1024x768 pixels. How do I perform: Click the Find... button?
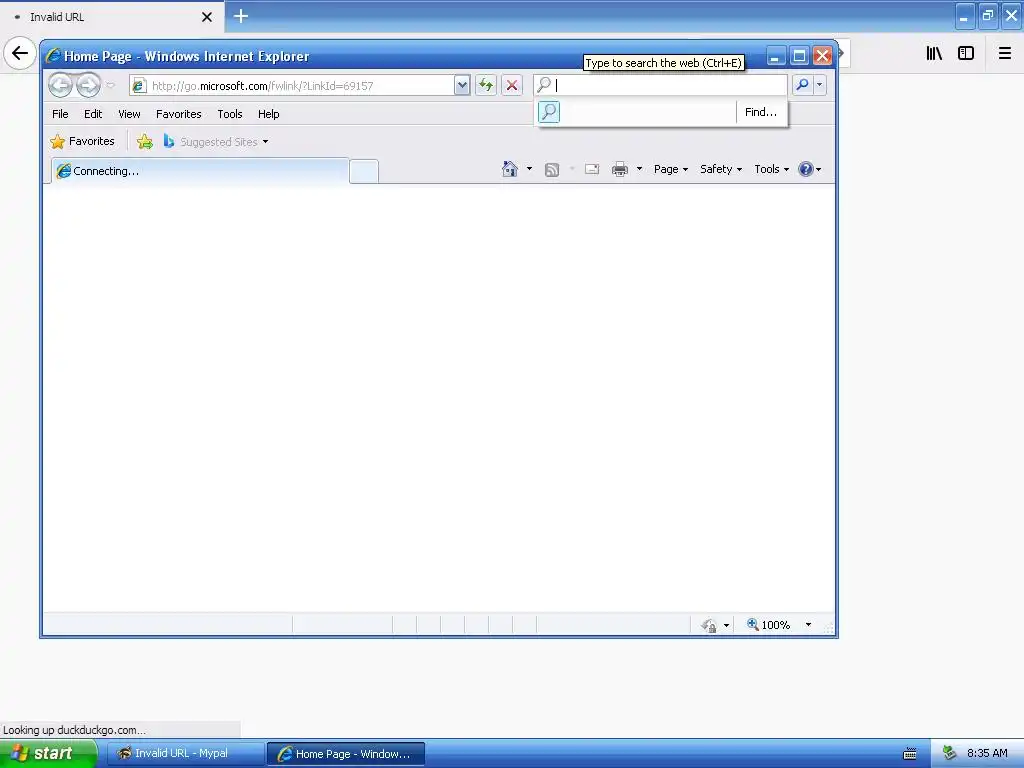point(761,112)
